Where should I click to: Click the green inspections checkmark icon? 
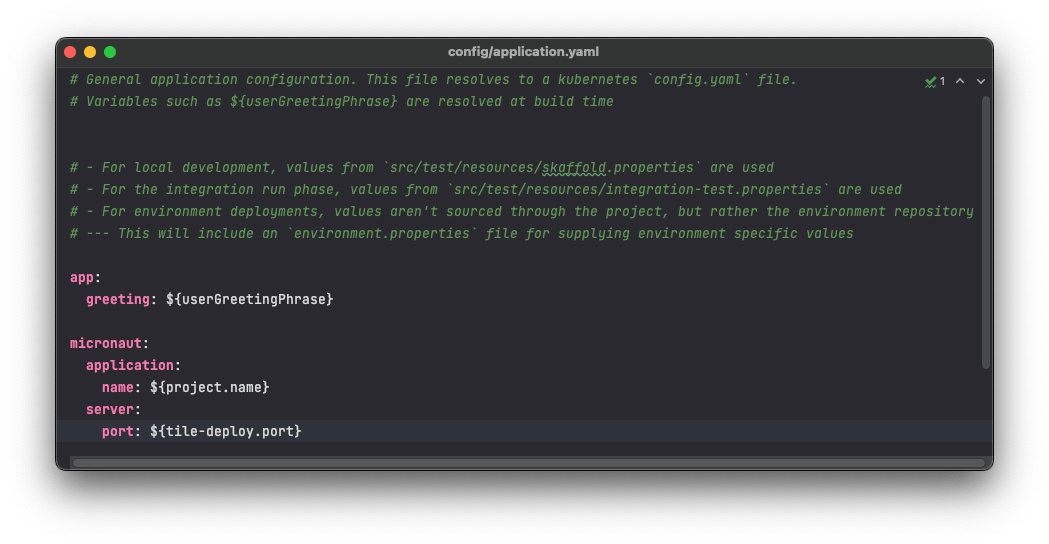point(931,82)
